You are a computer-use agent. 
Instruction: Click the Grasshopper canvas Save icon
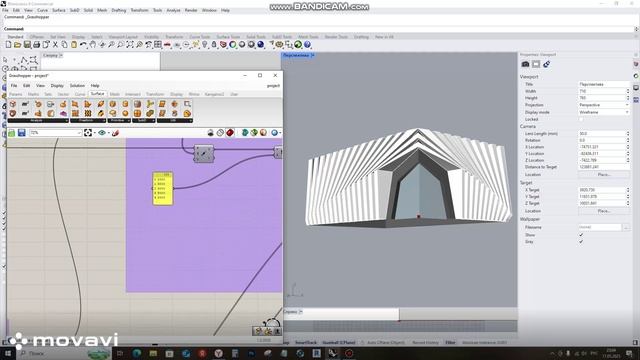click(21, 133)
